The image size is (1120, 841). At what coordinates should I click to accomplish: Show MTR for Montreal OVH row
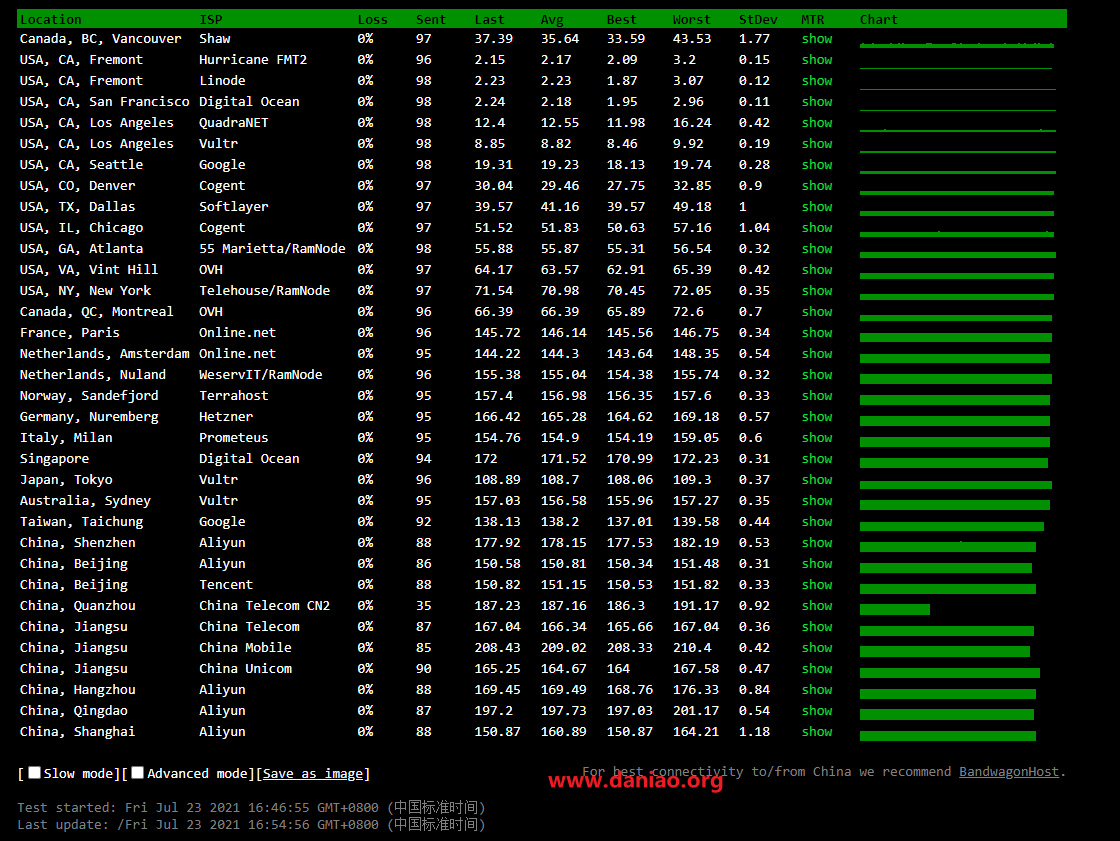(x=816, y=312)
